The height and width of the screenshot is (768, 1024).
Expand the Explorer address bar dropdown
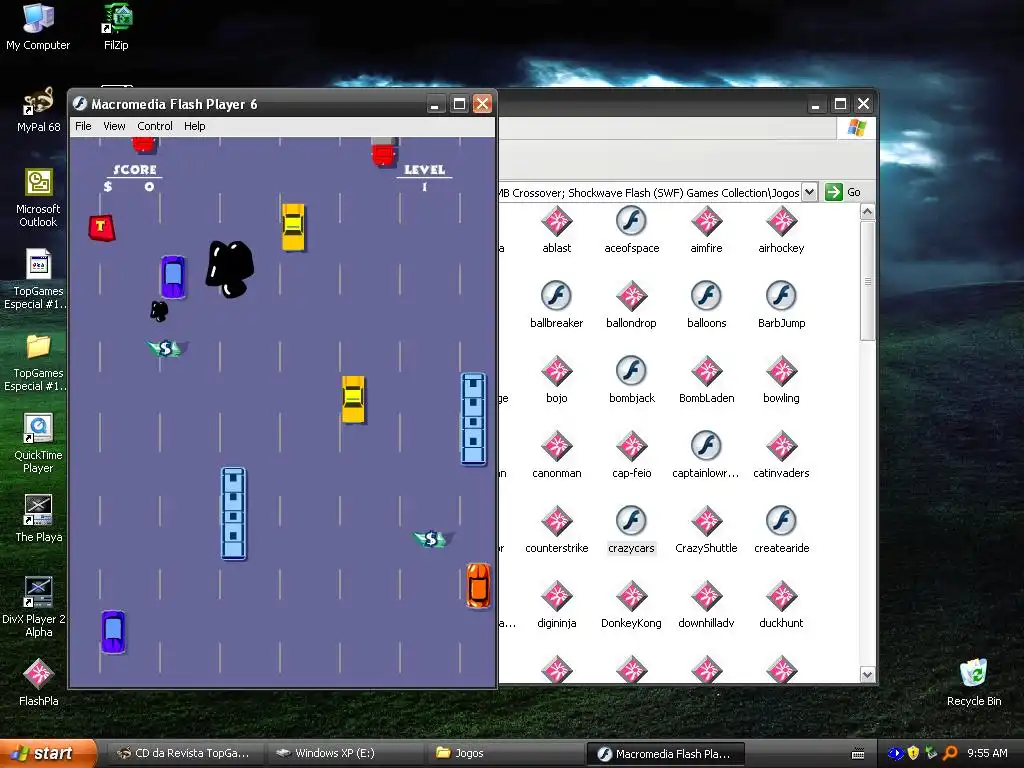(x=809, y=192)
